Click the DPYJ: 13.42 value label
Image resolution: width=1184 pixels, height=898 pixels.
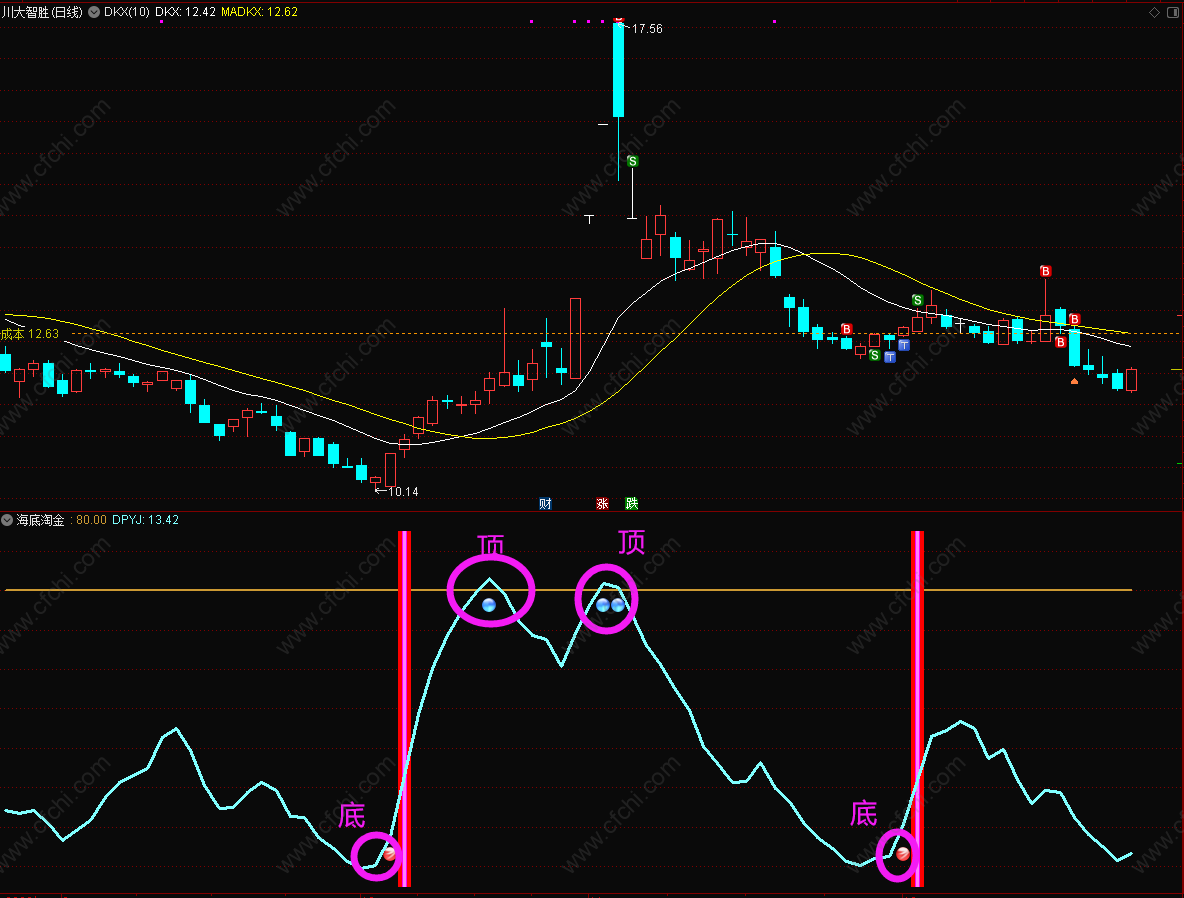point(146,520)
